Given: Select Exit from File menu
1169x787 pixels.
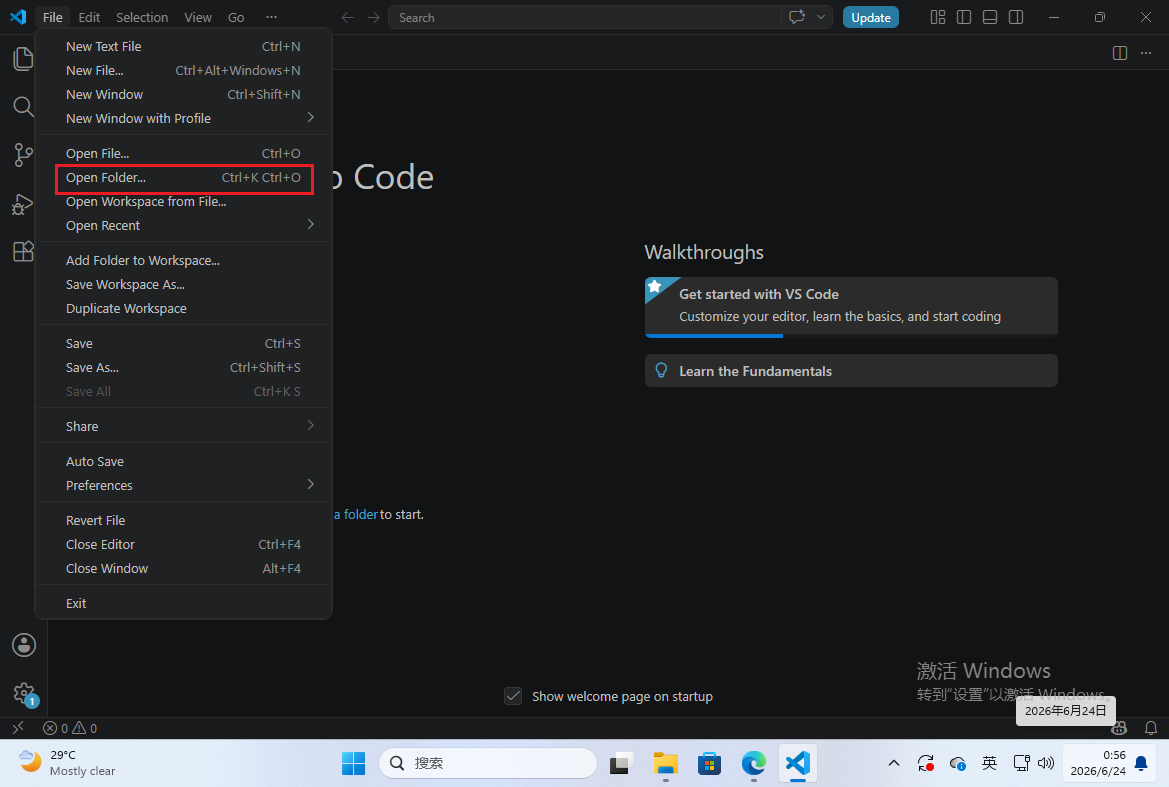Looking at the screenshot, I should coord(183,603).
